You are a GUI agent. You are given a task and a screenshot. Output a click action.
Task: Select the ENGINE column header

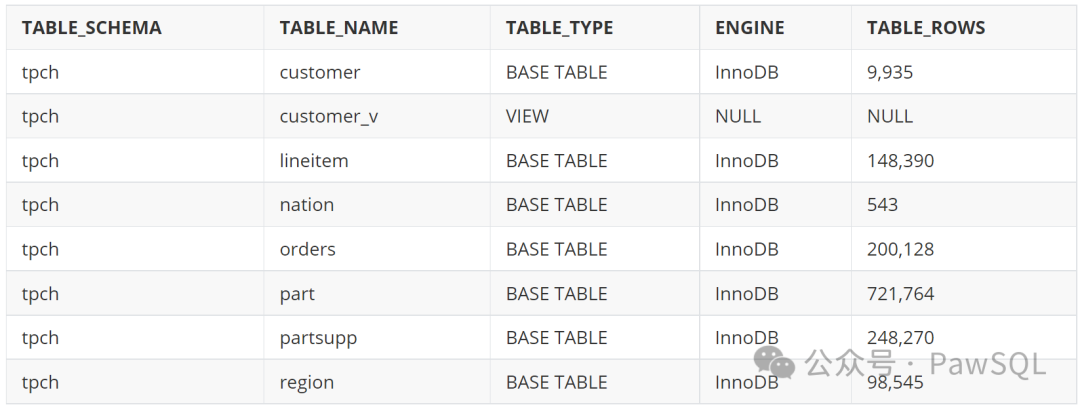pyautogui.click(x=751, y=28)
